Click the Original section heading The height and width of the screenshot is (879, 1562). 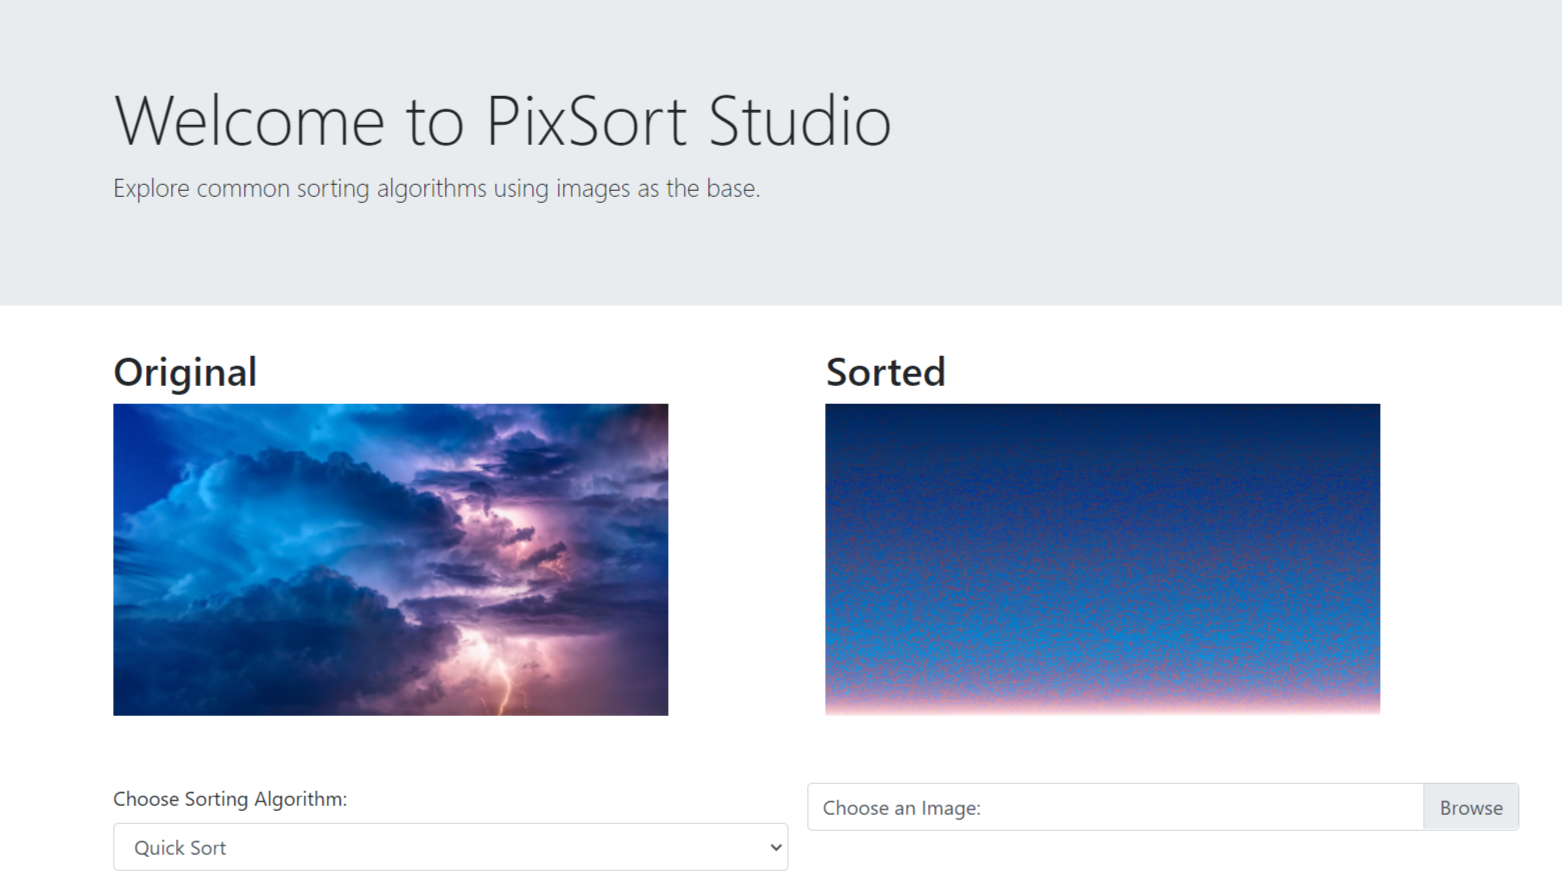click(185, 371)
